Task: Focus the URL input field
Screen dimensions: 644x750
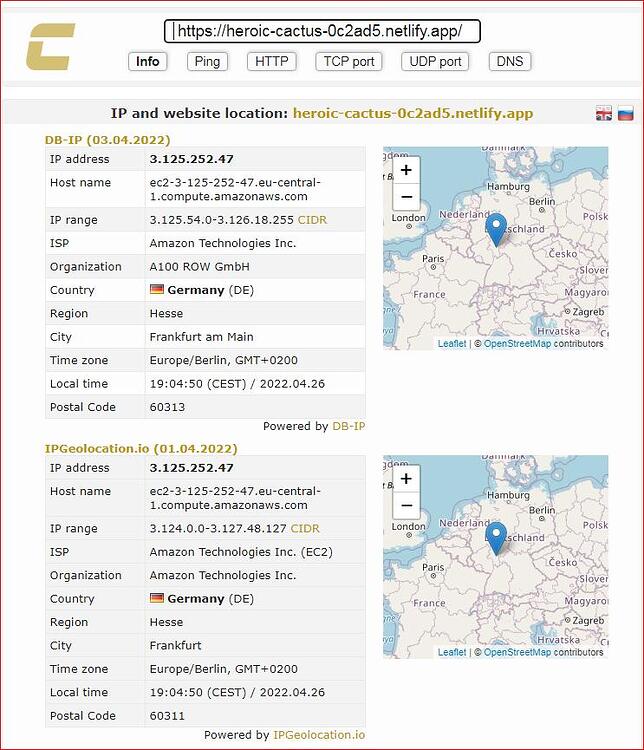Action: tap(322, 32)
